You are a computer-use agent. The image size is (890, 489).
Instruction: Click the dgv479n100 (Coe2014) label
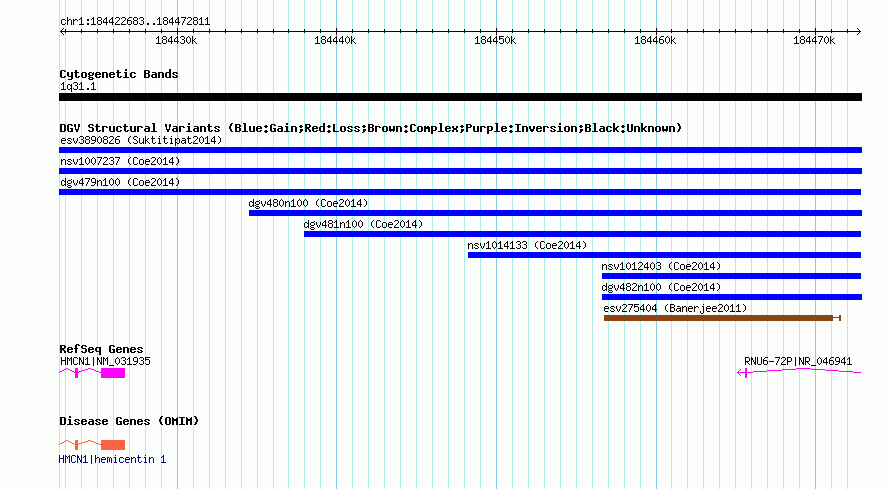pos(120,182)
